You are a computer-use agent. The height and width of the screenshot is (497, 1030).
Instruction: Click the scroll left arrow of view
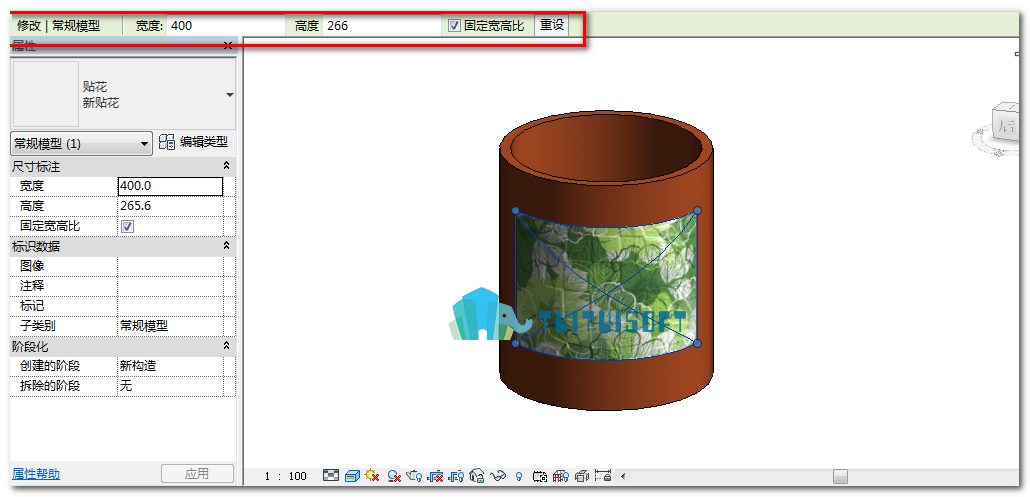click(623, 476)
